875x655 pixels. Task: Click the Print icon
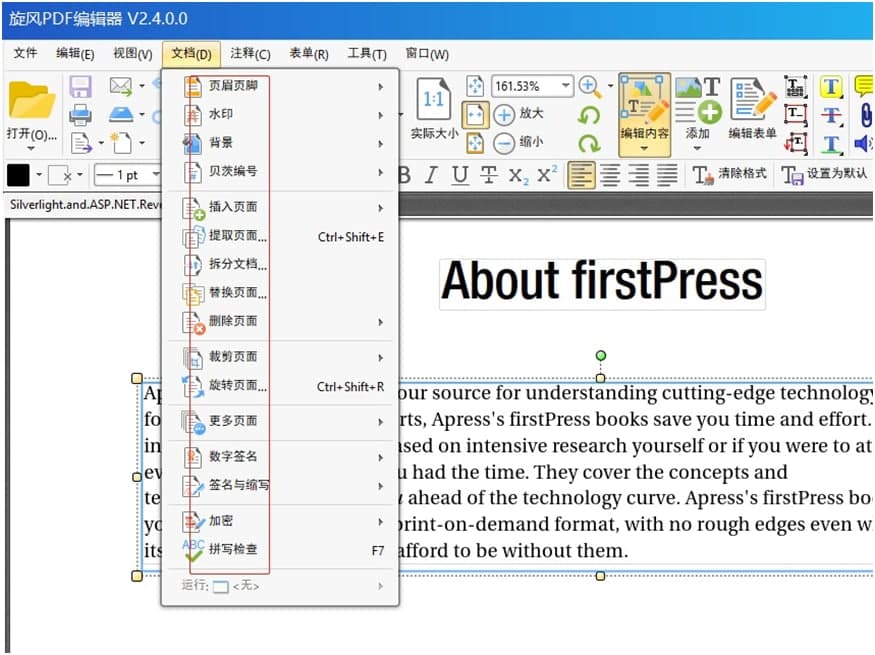tap(80, 115)
